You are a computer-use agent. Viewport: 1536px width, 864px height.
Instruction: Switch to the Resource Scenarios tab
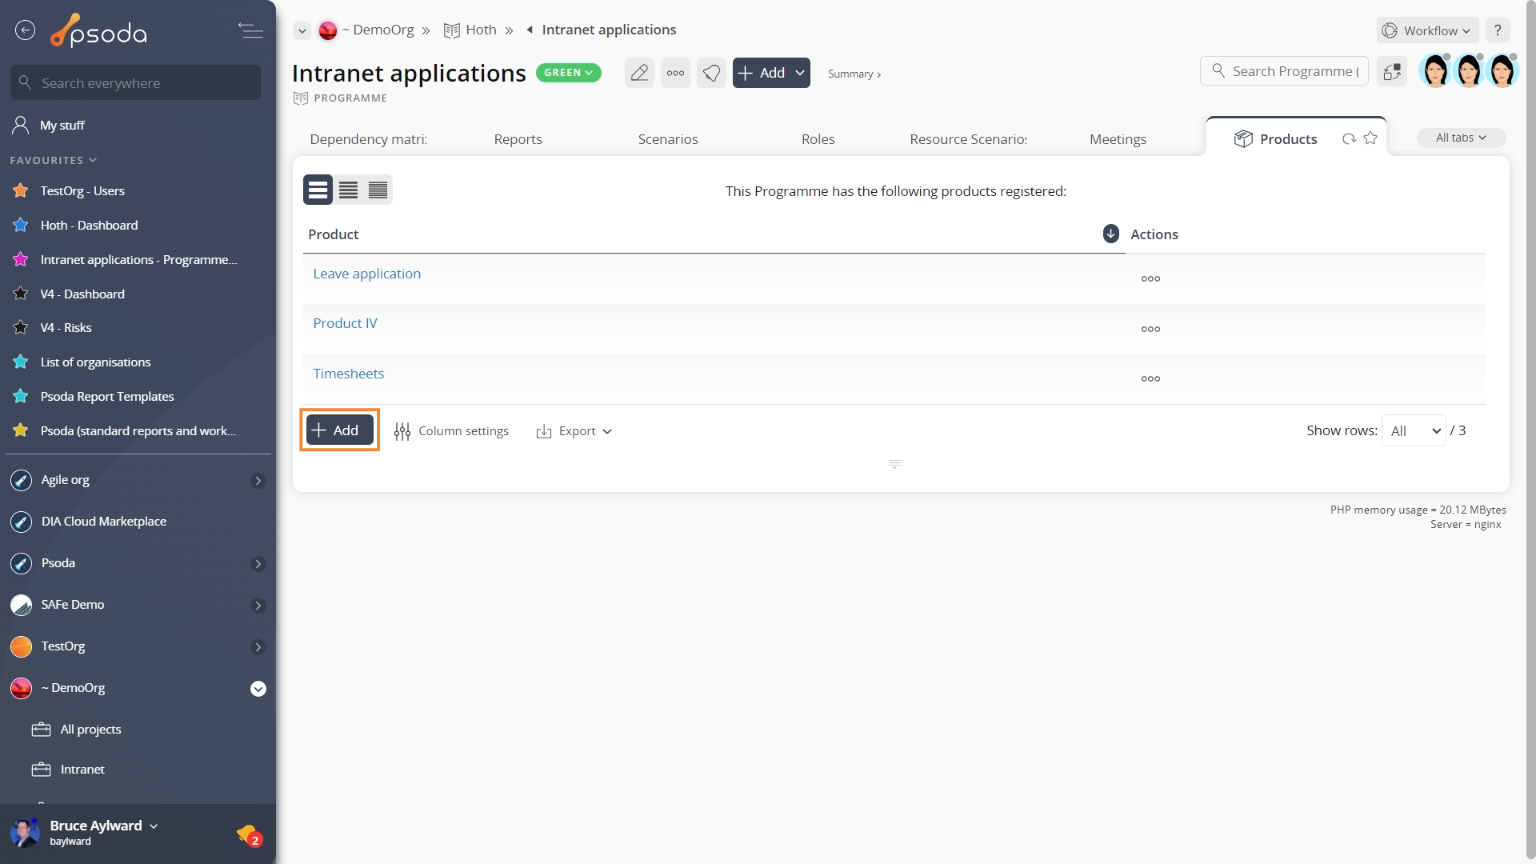968,139
